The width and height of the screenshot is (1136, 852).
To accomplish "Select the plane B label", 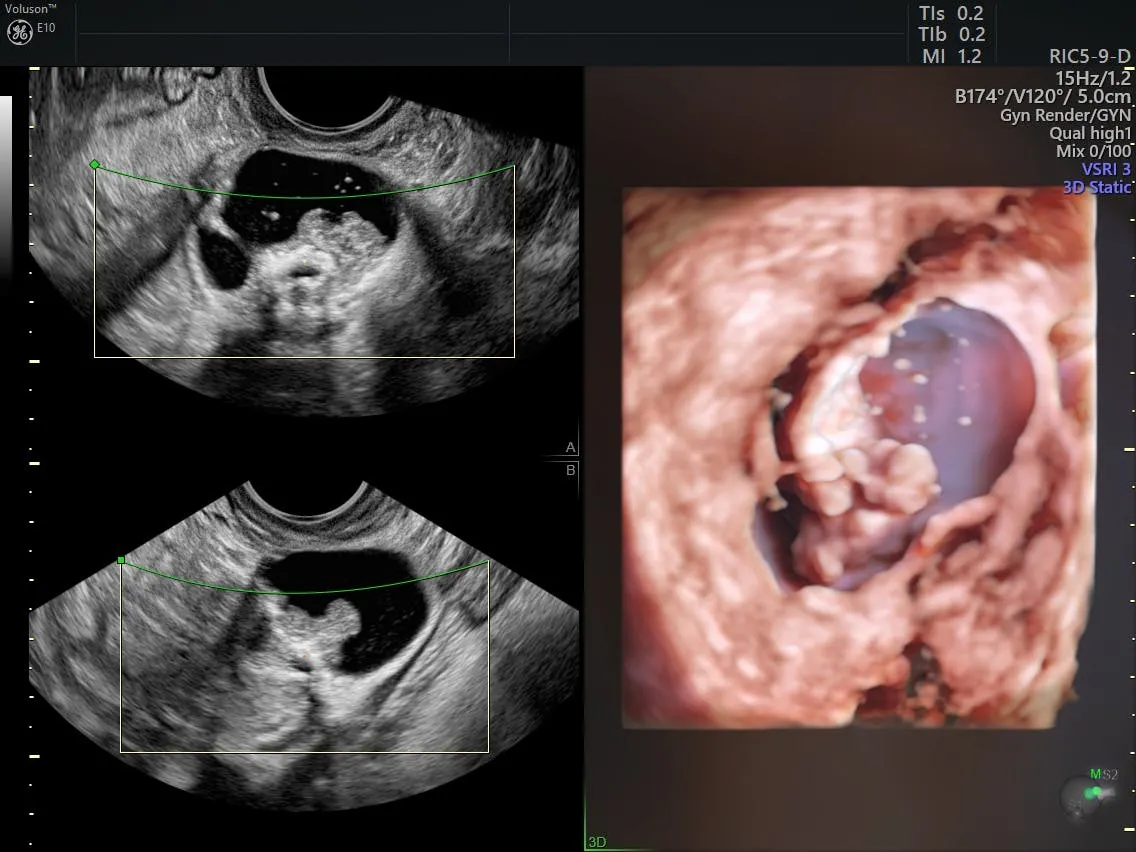I will (571, 470).
